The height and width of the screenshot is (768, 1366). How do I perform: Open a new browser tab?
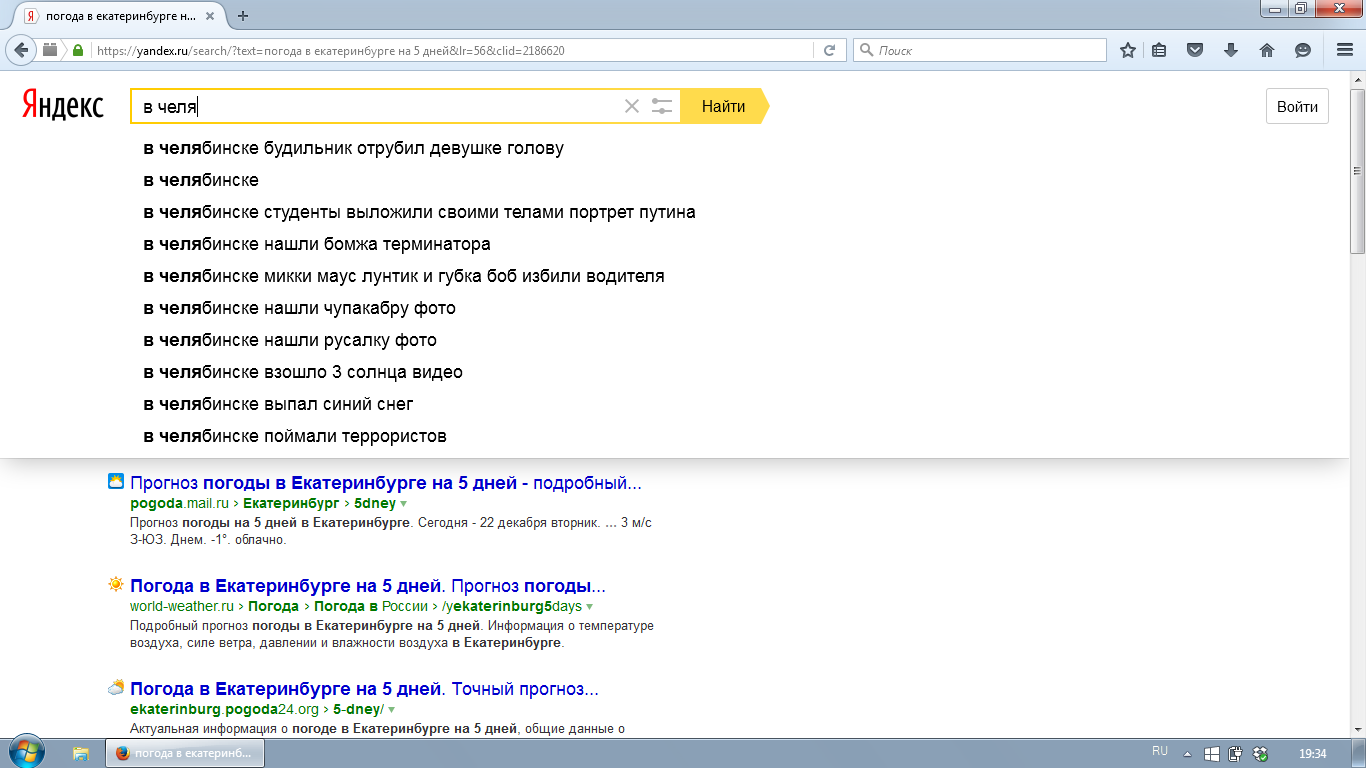coord(243,16)
